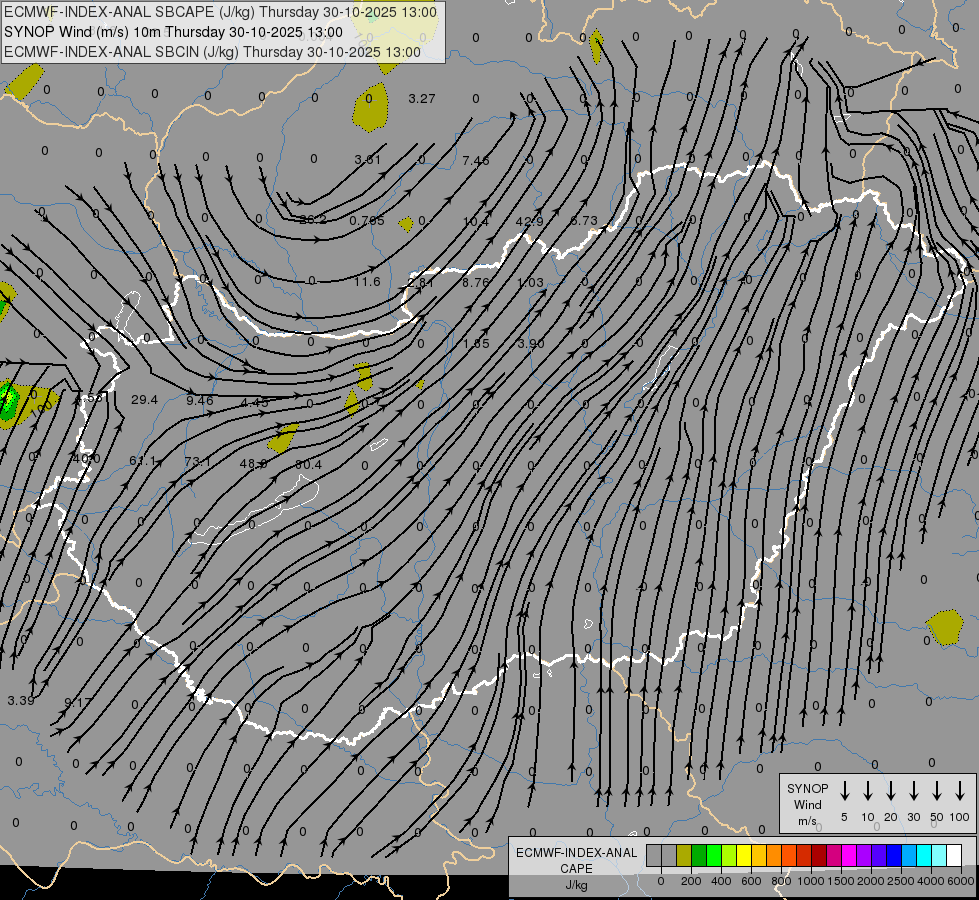Click the map value 3.39

[21, 700]
